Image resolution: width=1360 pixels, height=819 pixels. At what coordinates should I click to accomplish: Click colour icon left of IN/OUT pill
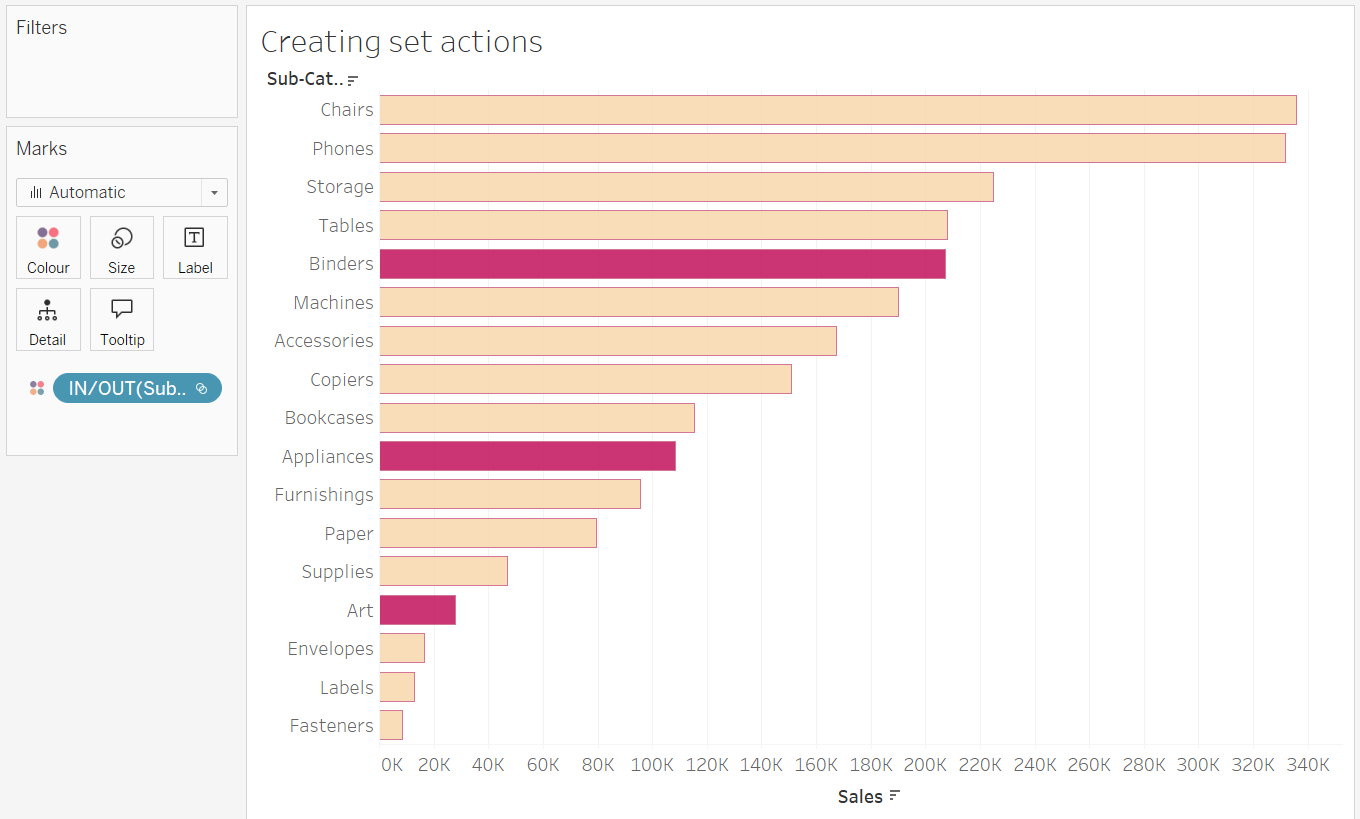click(37, 388)
